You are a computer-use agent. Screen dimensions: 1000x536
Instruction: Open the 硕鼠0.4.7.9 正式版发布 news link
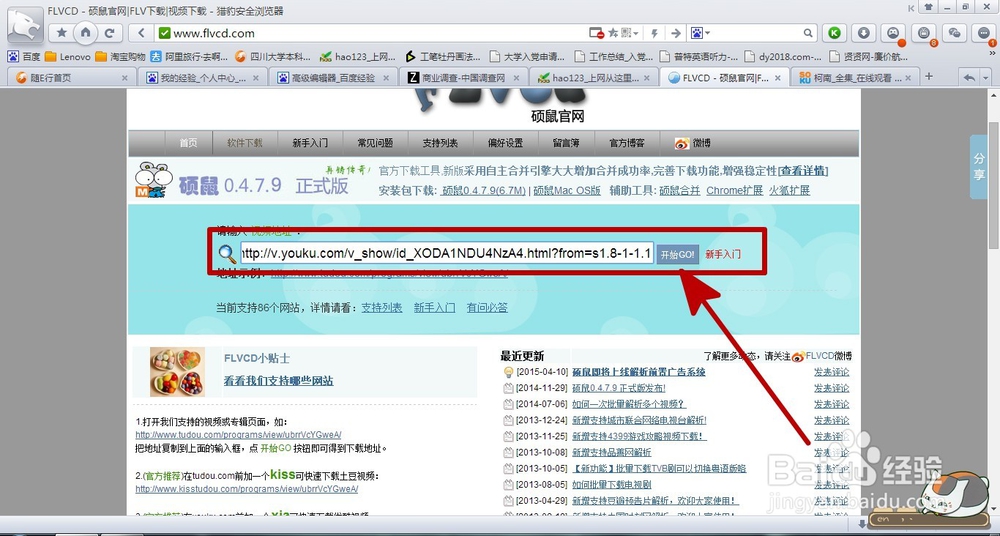tap(619, 388)
